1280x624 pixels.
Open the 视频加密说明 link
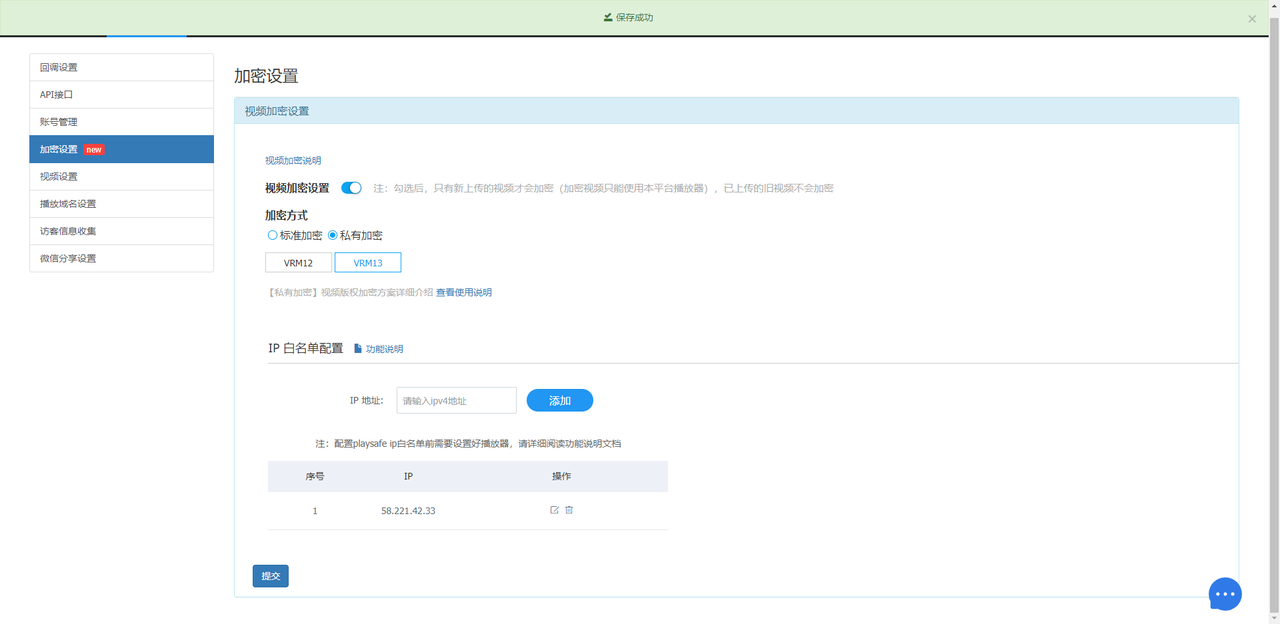click(x=293, y=160)
